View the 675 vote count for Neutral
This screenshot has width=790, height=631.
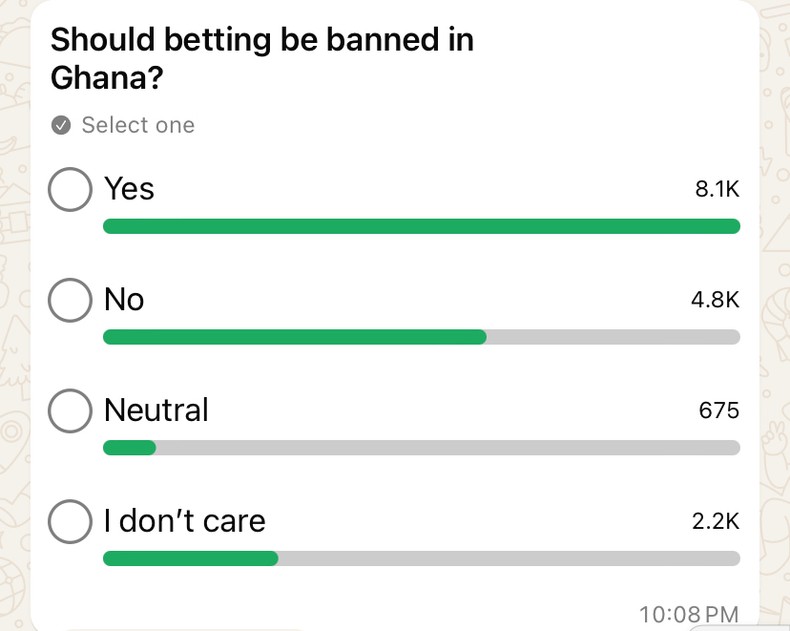(719, 411)
